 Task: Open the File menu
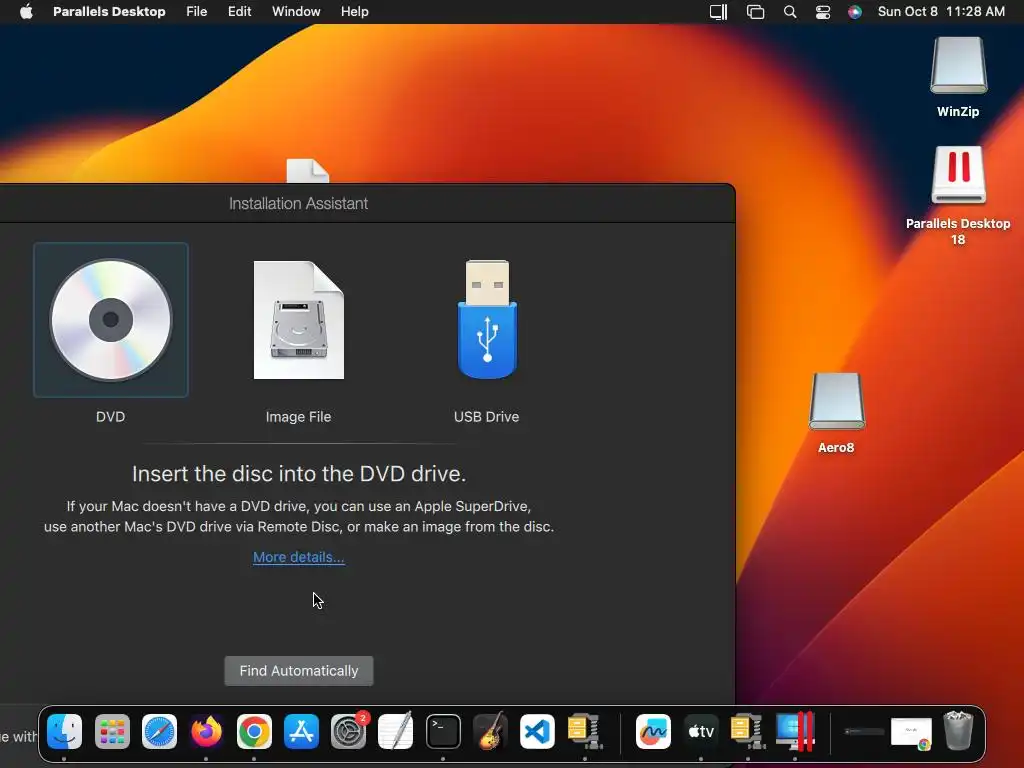(197, 12)
